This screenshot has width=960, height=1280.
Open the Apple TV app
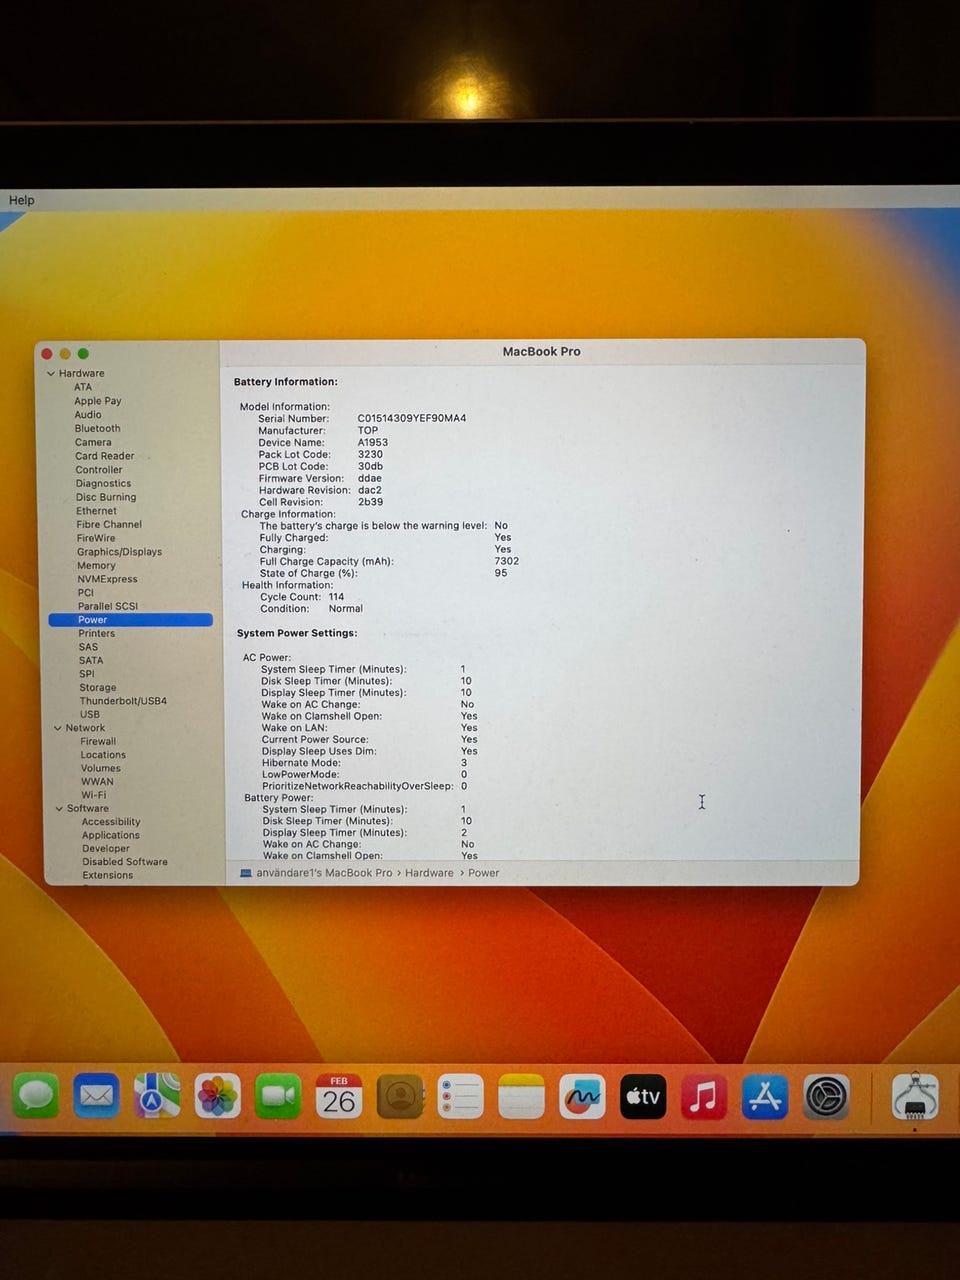point(643,1096)
